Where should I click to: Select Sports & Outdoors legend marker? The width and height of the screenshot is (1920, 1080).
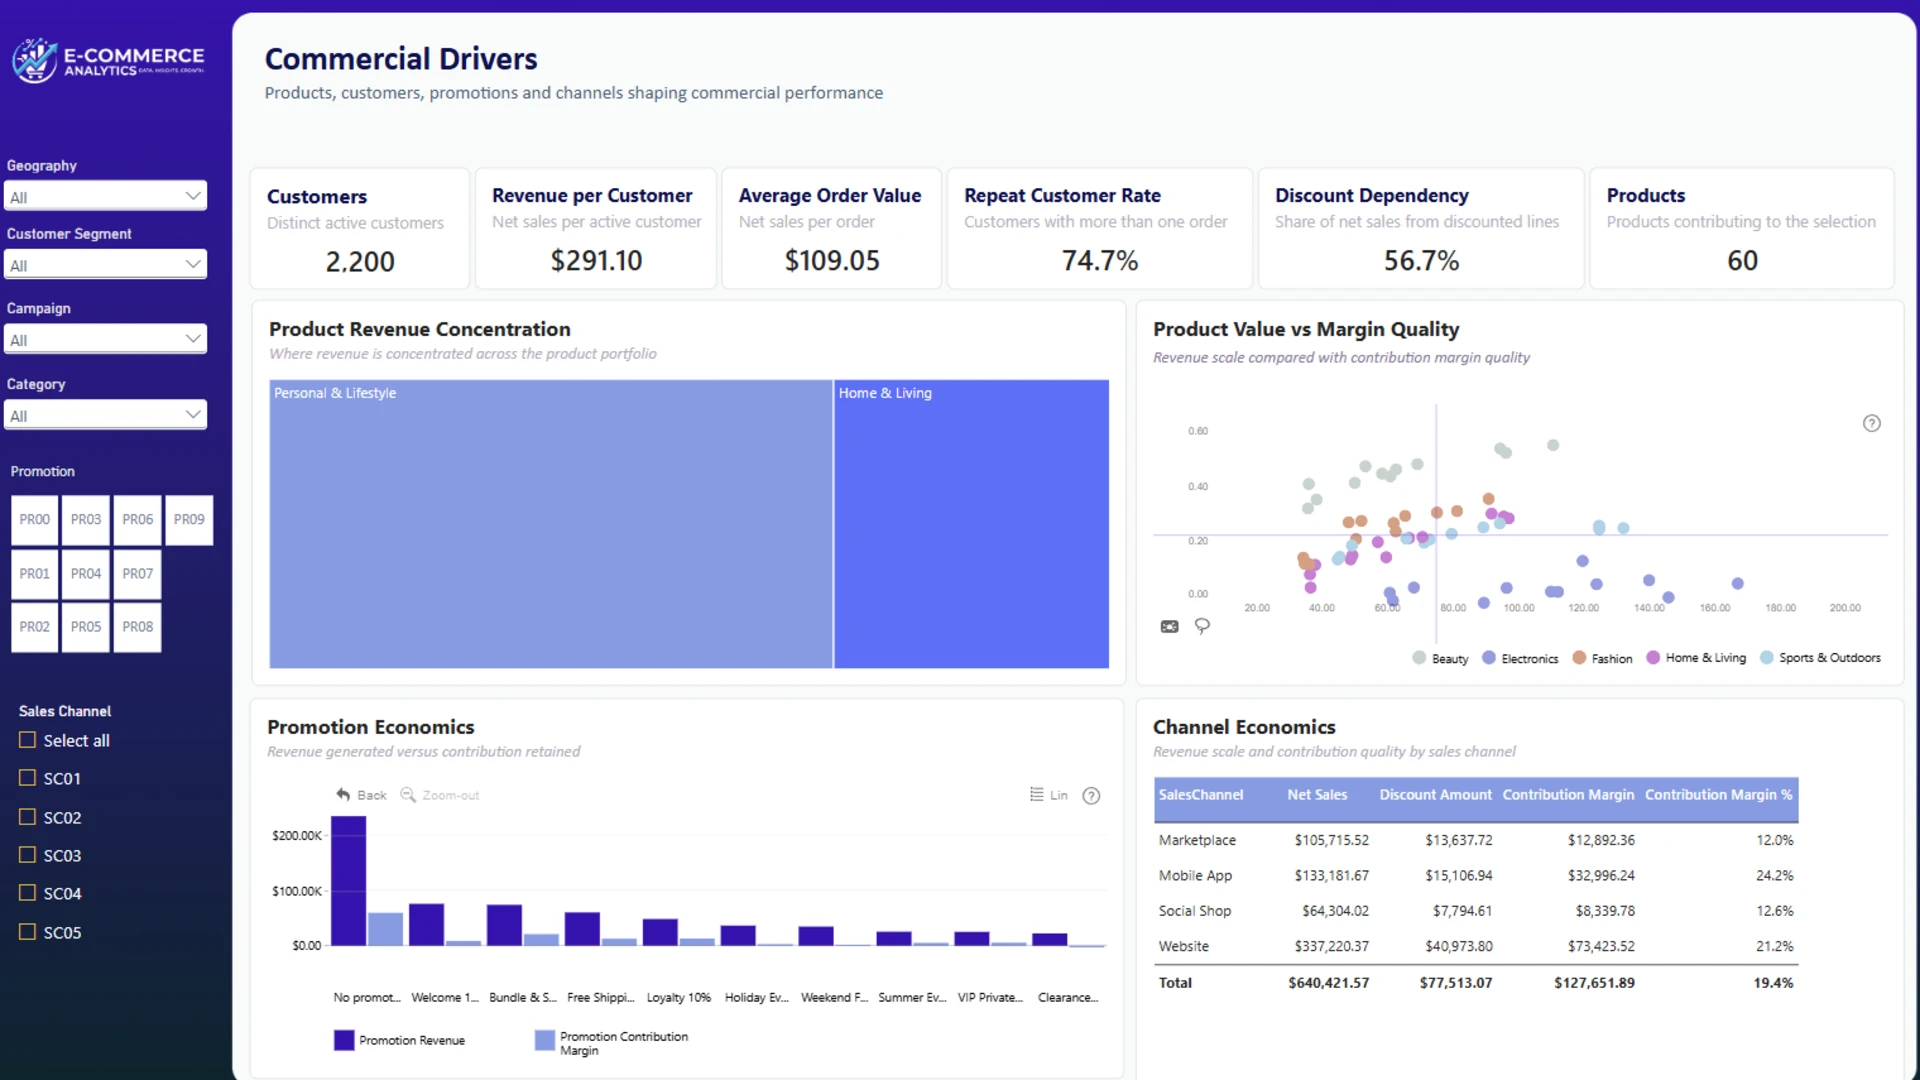click(1767, 658)
